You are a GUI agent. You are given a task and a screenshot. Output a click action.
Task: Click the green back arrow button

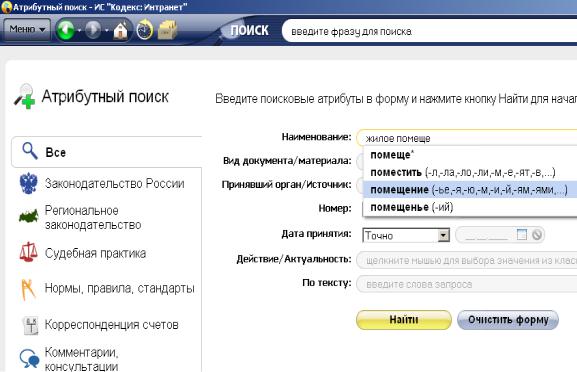point(66,30)
